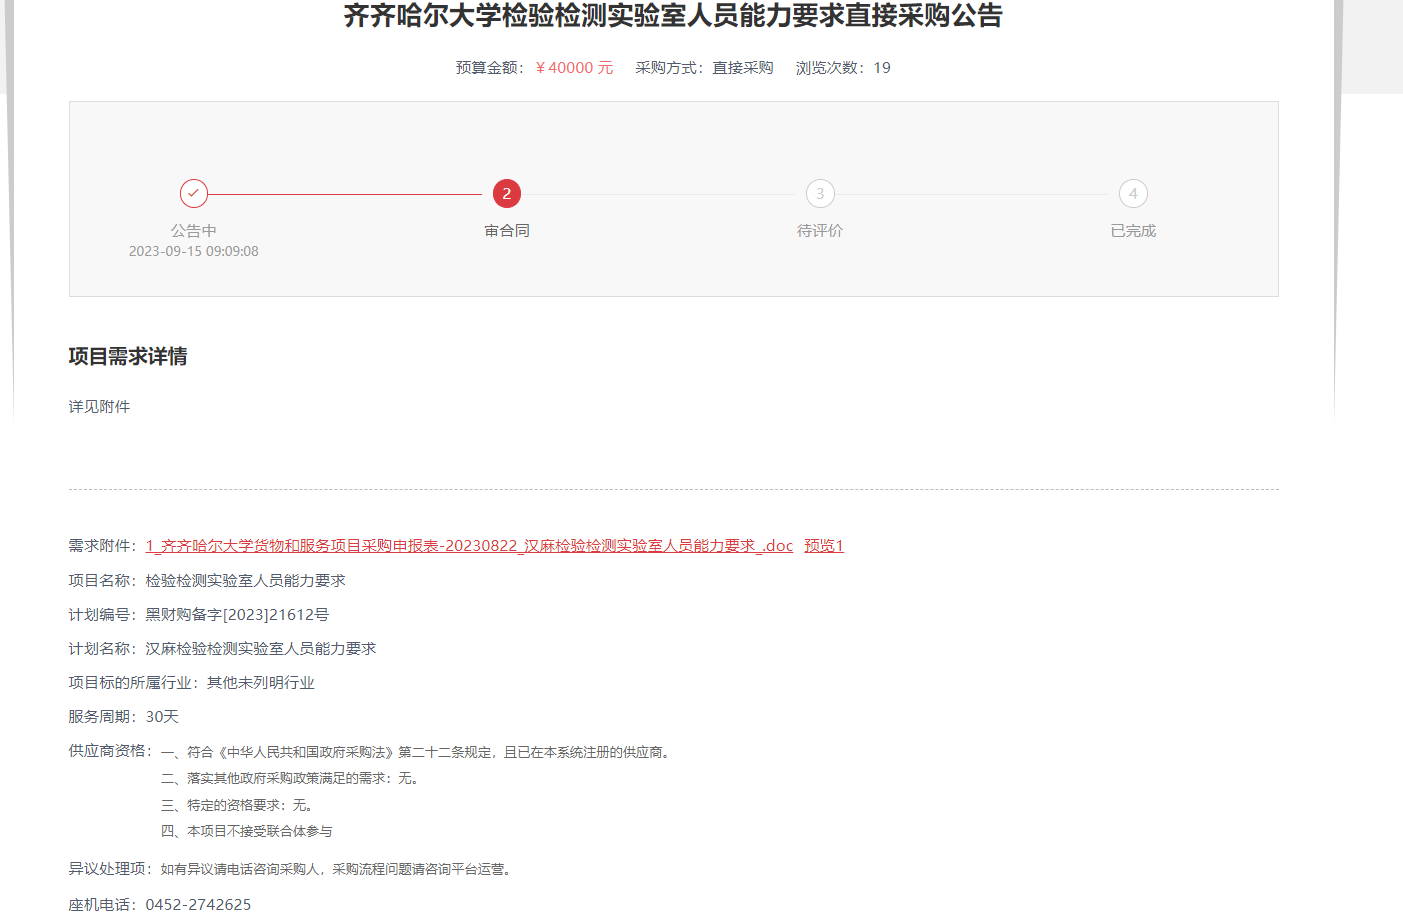This screenshot has height=913, width=1403.
Task: Select the 审合同 step label
Action: (x=507, y=231)
